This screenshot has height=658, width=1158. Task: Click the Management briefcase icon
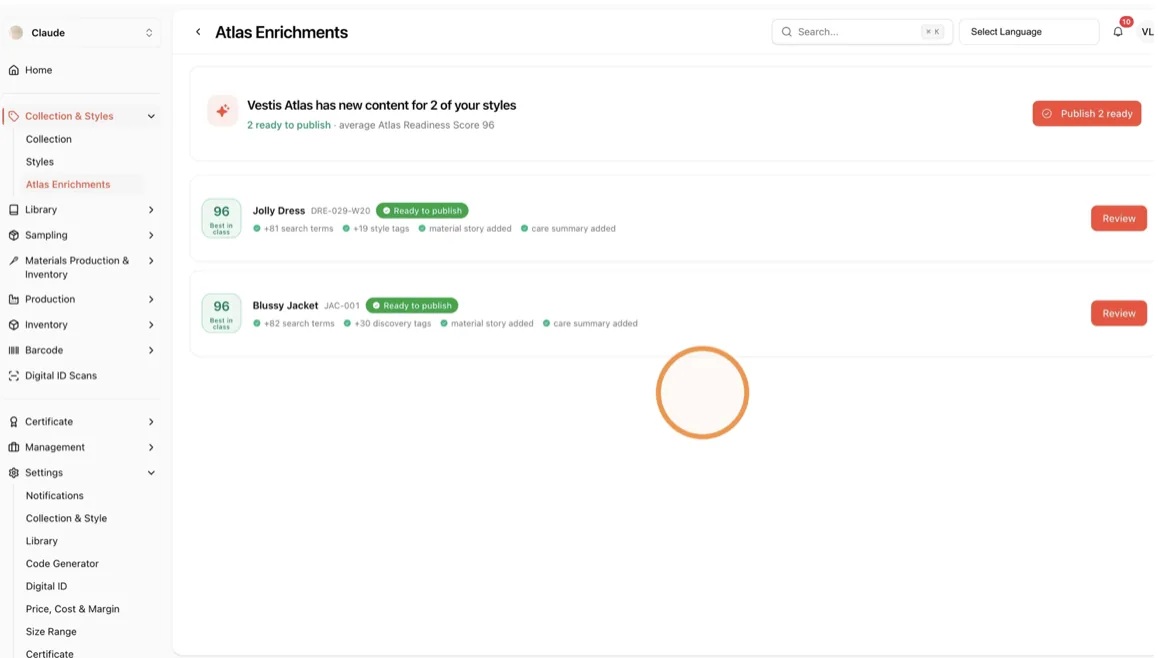[x=13, y=448]
